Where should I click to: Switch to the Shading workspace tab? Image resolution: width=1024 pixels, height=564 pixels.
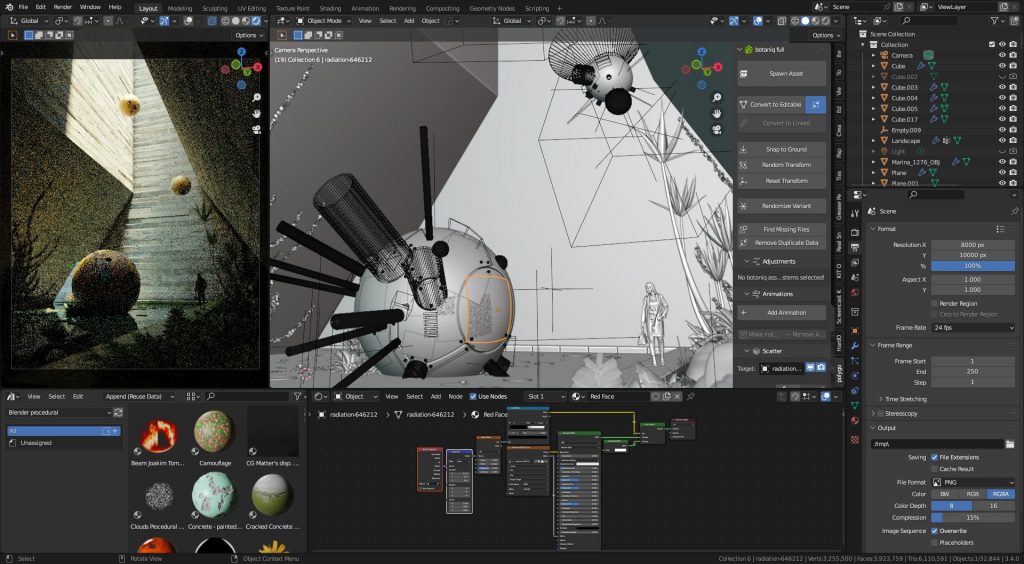click(x=330, y=8)
